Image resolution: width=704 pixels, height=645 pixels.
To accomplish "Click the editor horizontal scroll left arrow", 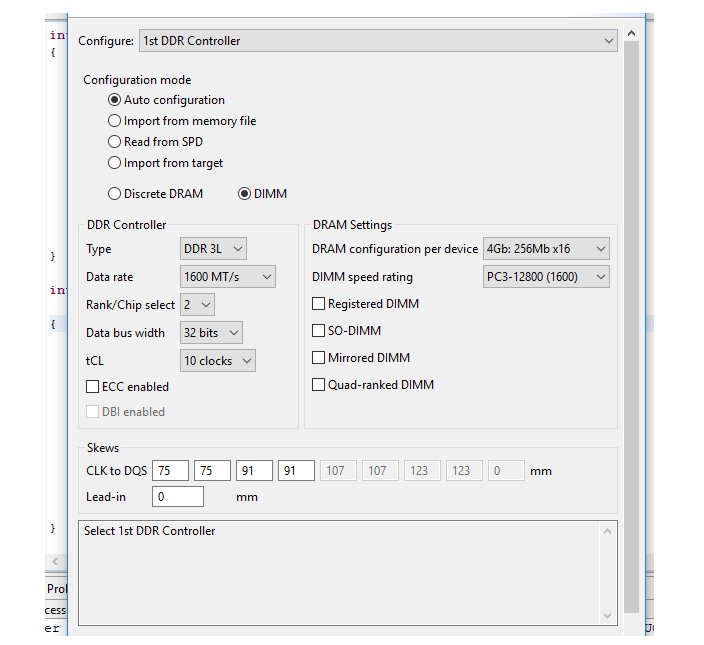I will pyautogui.click(x=55, y=561).
